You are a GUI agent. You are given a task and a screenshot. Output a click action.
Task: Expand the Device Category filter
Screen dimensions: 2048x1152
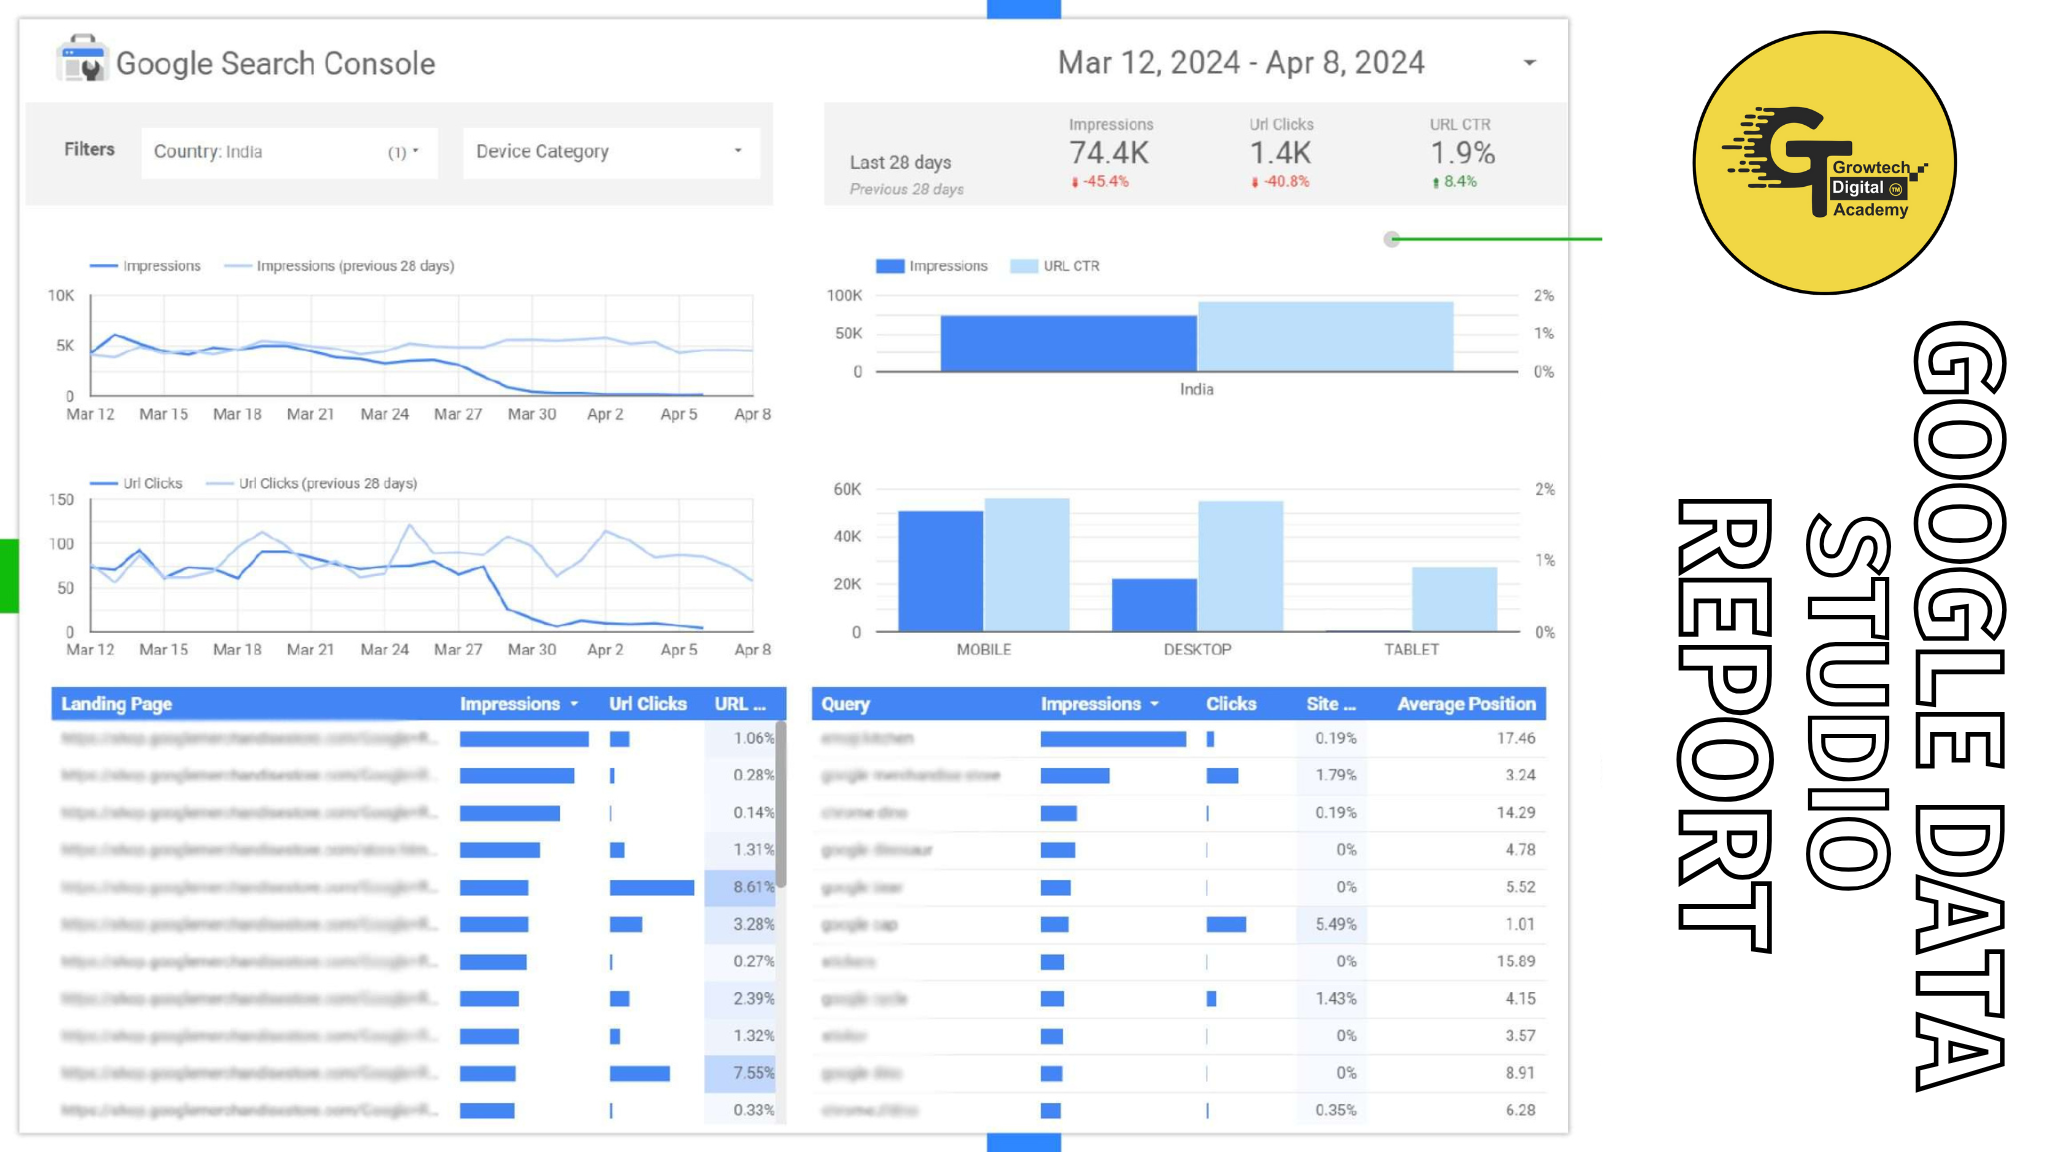(610, 152)
